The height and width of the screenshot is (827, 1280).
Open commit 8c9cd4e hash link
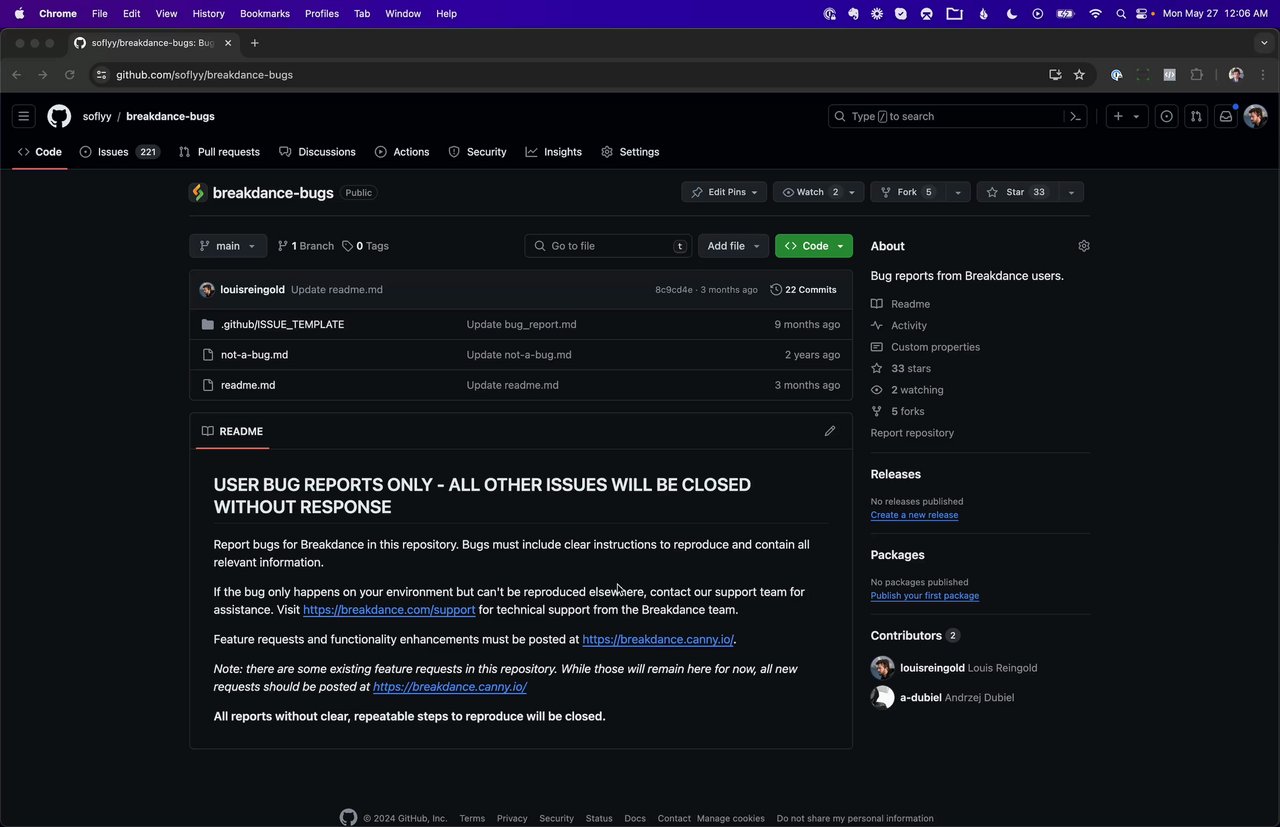674,290
